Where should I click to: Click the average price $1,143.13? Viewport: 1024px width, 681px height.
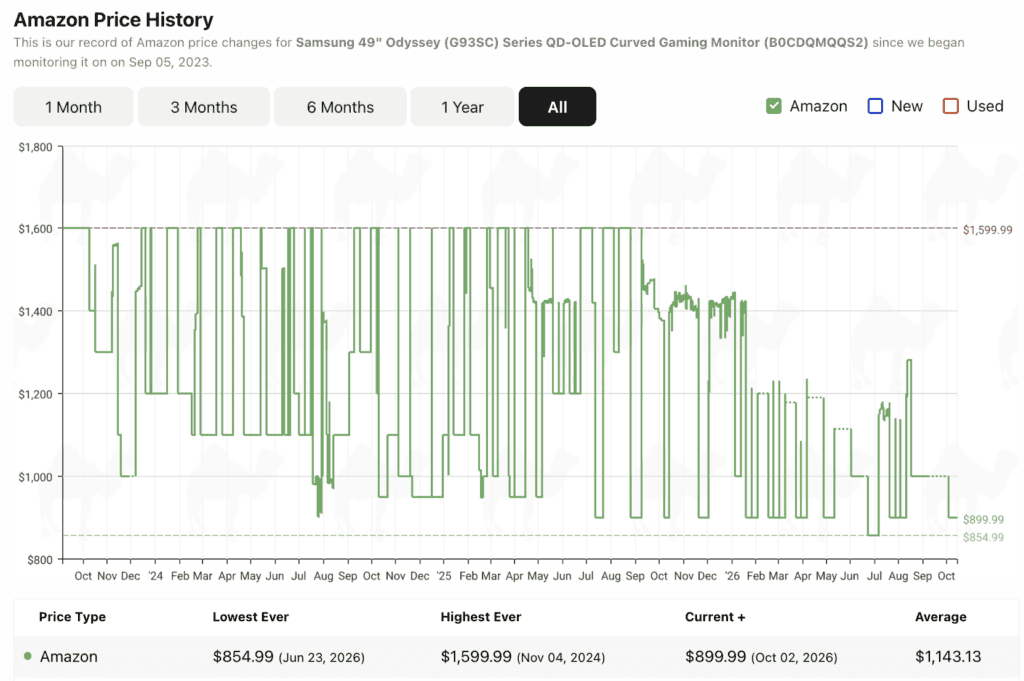[948, 657]
